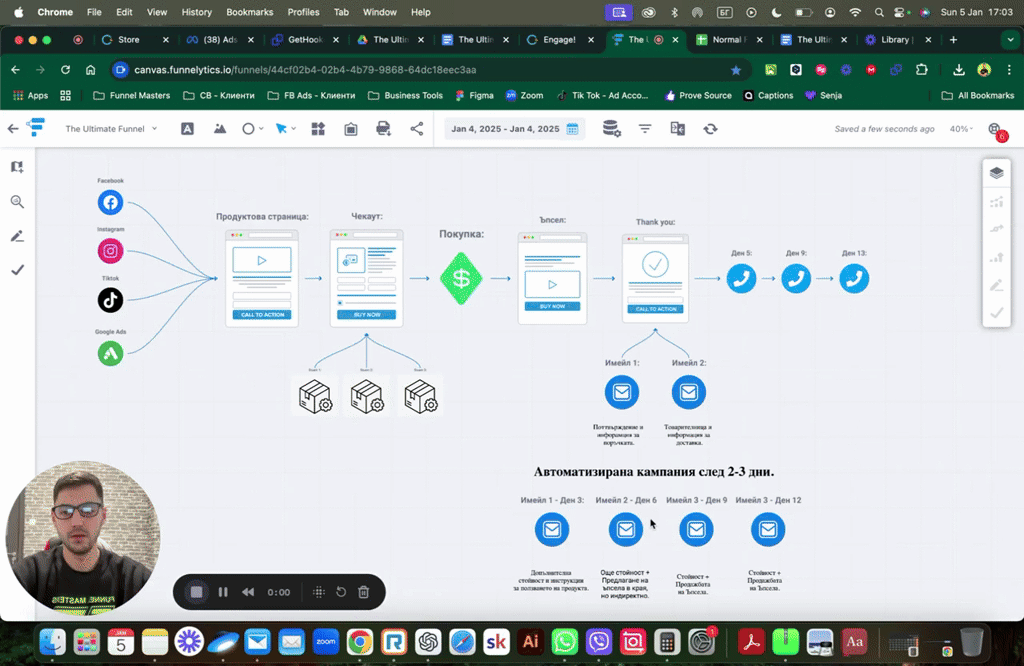This screenshot has width=1024, height=666.
Task: Select the Ден 13 phone call step
Action: click(854, 279)
